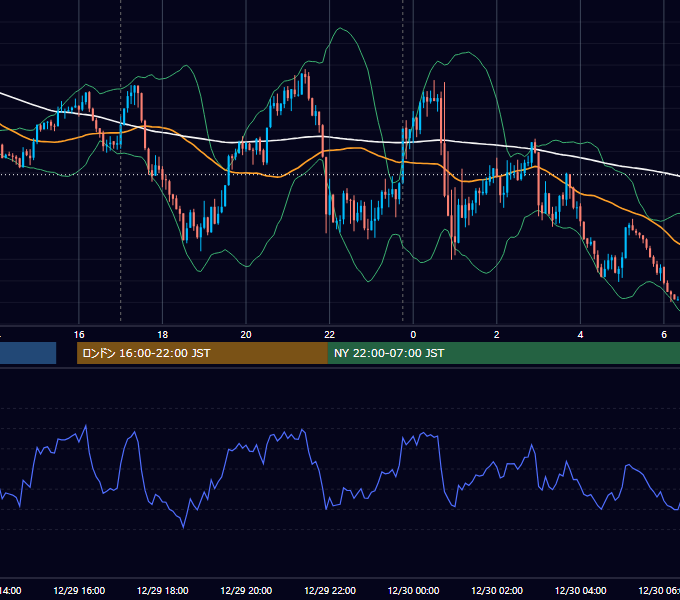This screenshot has width=680, height=600.
Task: Click the London 16:00-22:00 JST session bar
Action: tap(202, 353)
